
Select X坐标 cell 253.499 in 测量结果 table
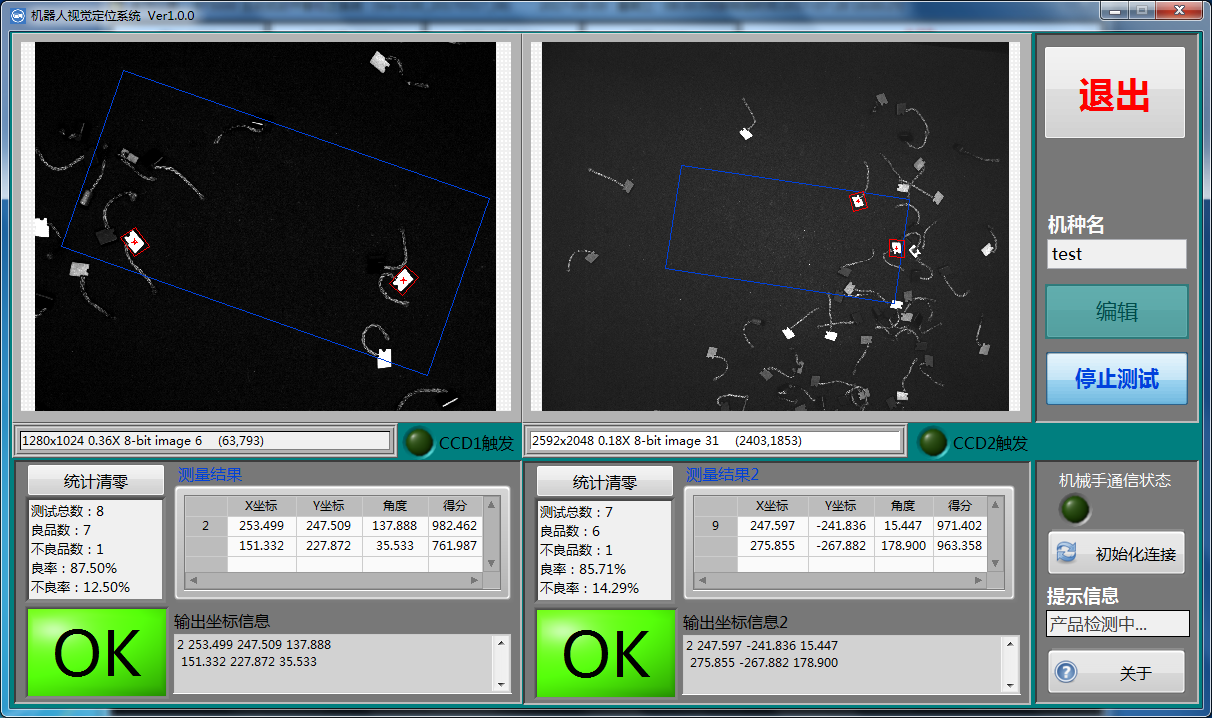click(262, 525)
